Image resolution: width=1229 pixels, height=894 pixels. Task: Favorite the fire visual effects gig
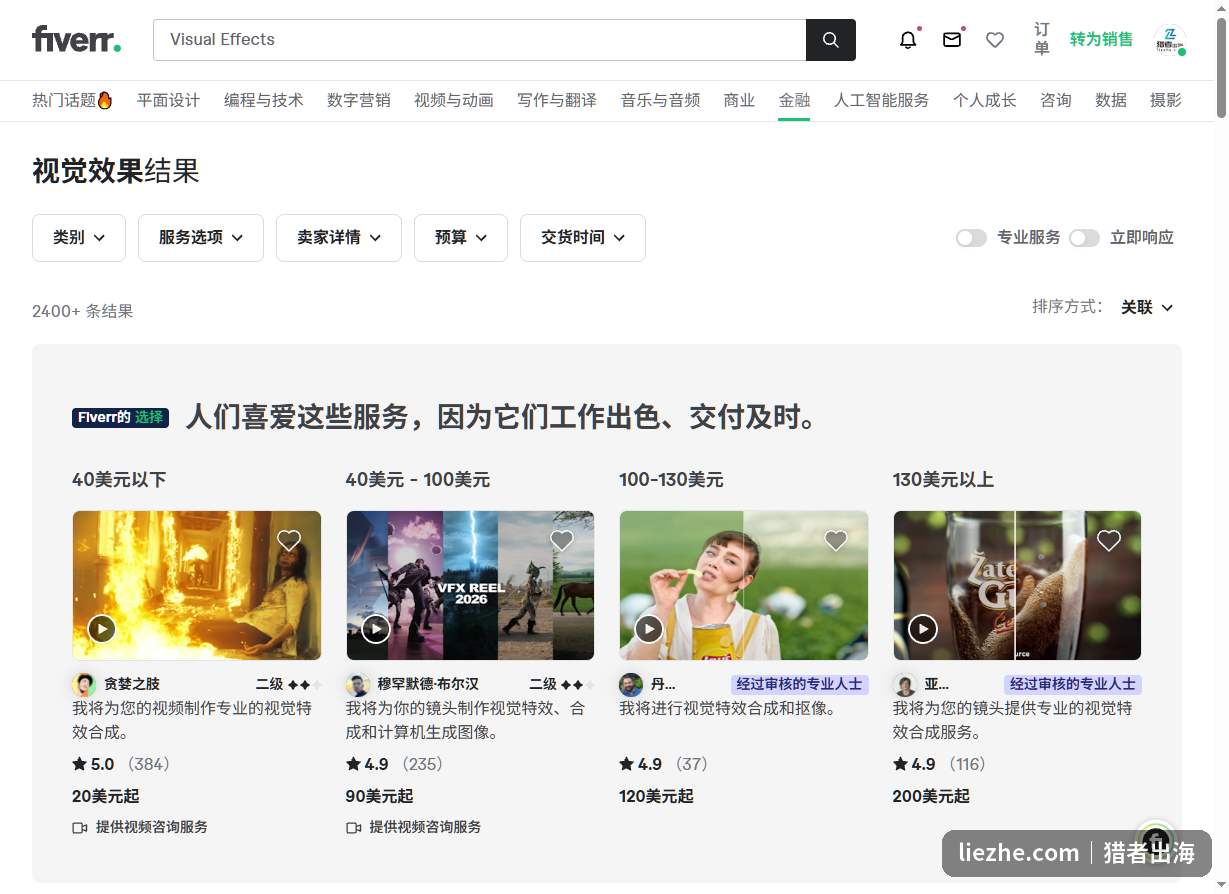point(289,541)
